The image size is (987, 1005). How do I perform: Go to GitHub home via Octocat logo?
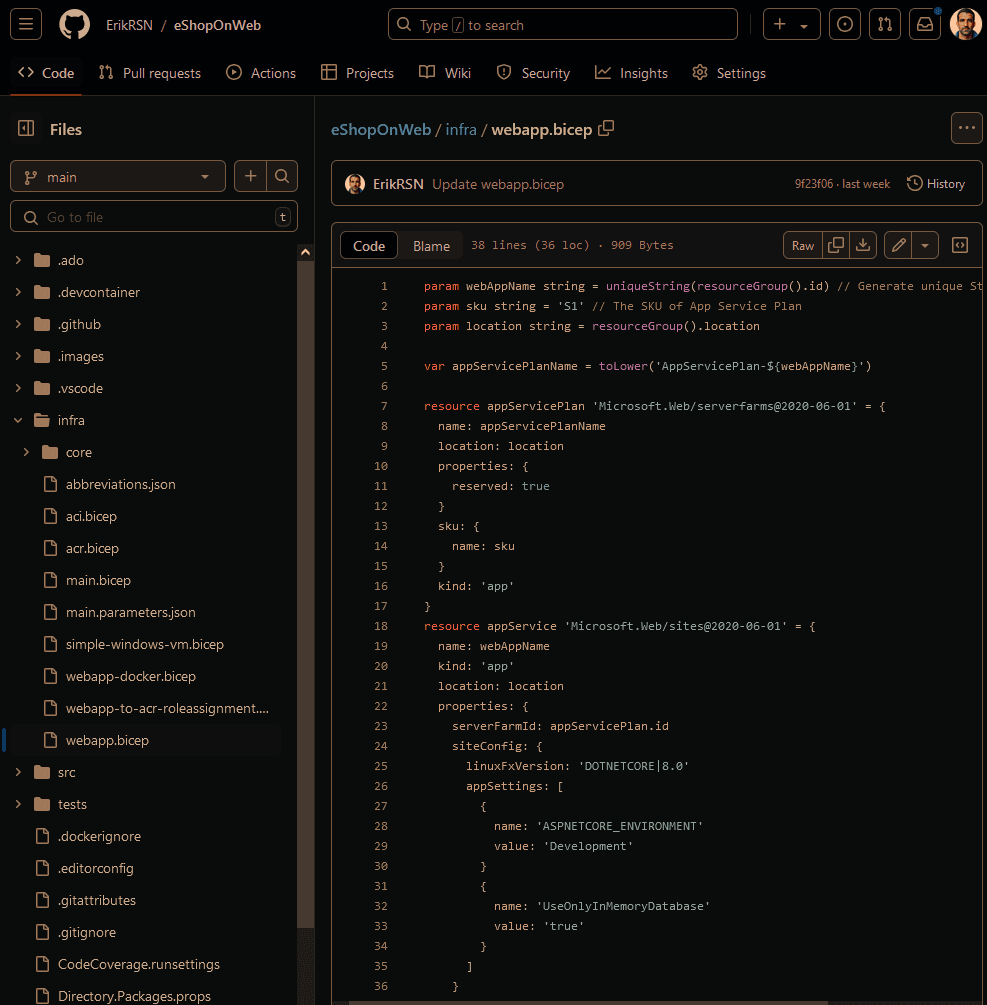(x=74, y=25)
